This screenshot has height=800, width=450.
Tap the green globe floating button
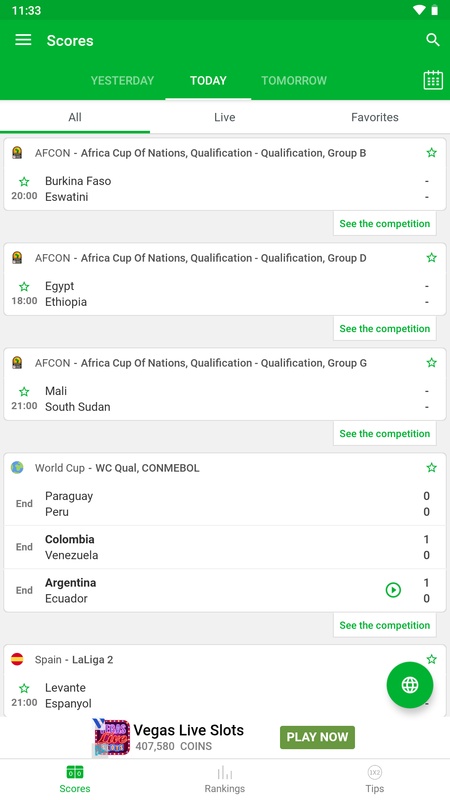[410, 685]
